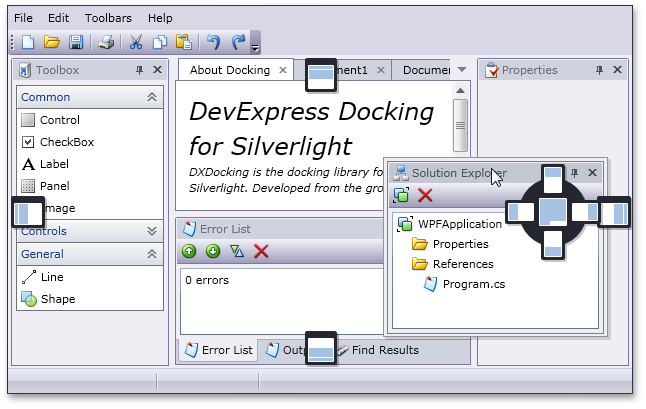The height and width of the screenshot is (409, 646).
Task: Tick the CheckBox item's checkbox icon in Toolbox
Action: point(28,142)
